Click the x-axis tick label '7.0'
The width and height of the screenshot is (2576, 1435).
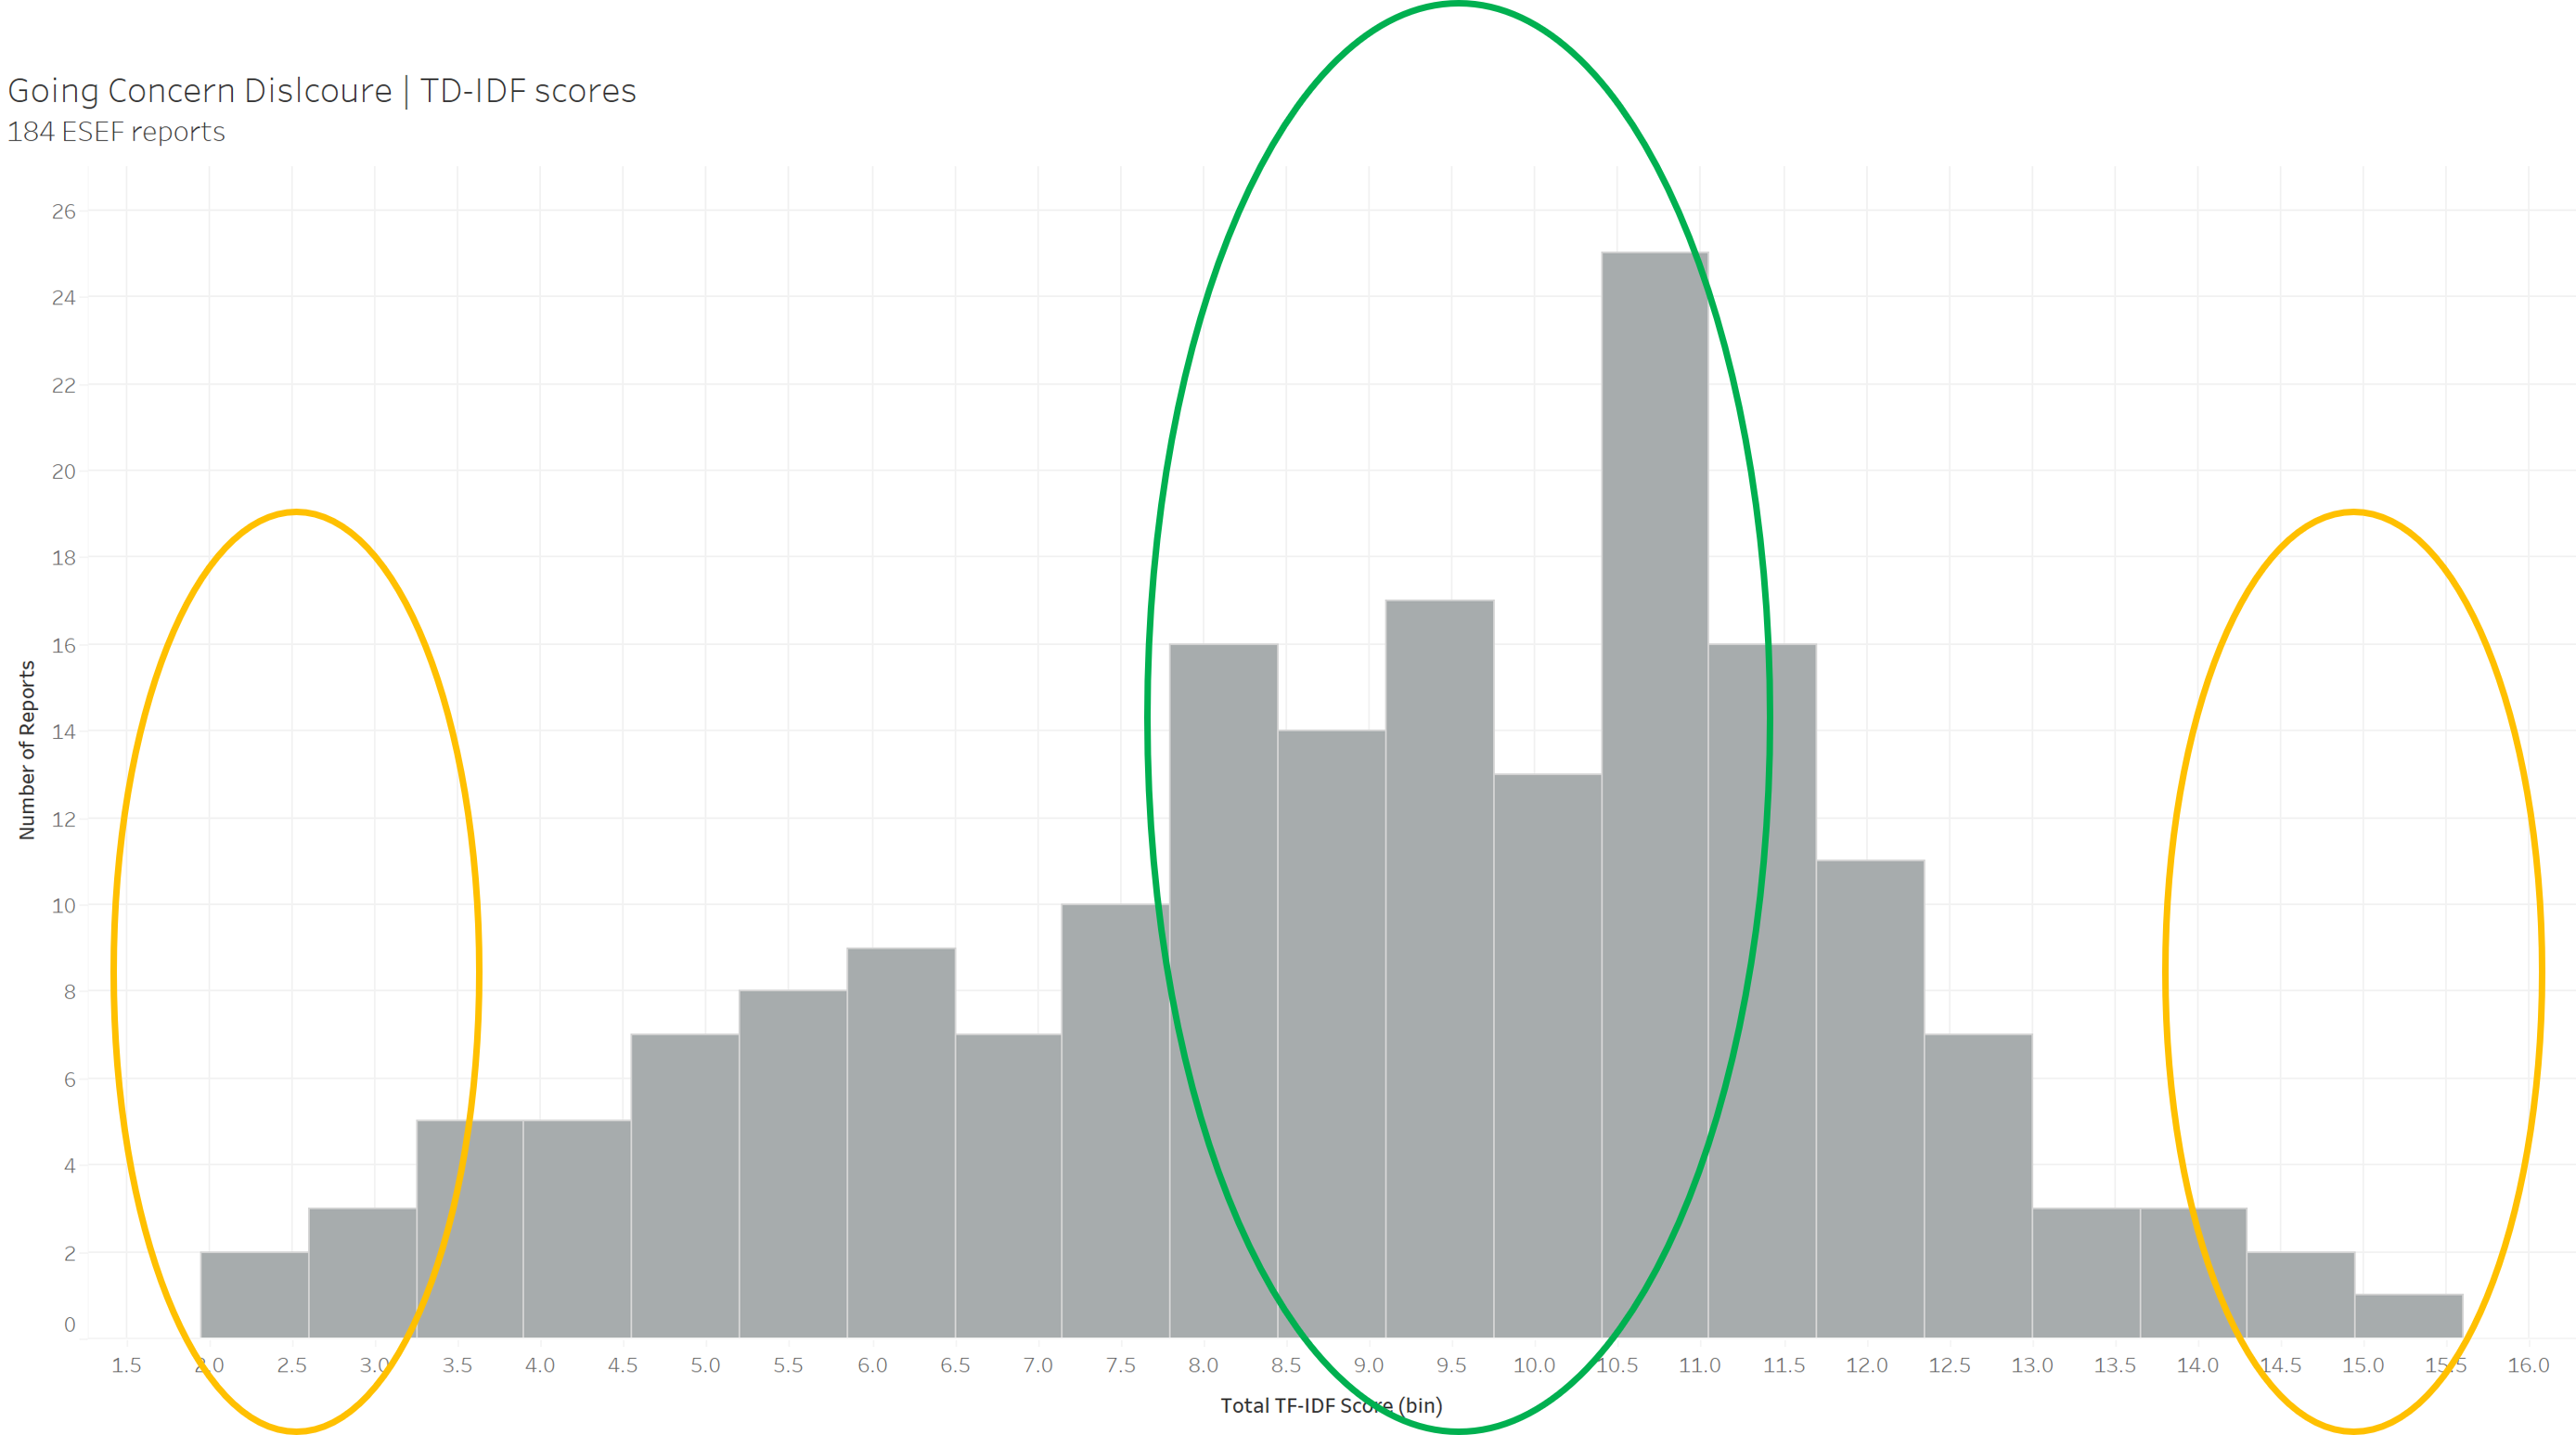tap(1038, 1365)
